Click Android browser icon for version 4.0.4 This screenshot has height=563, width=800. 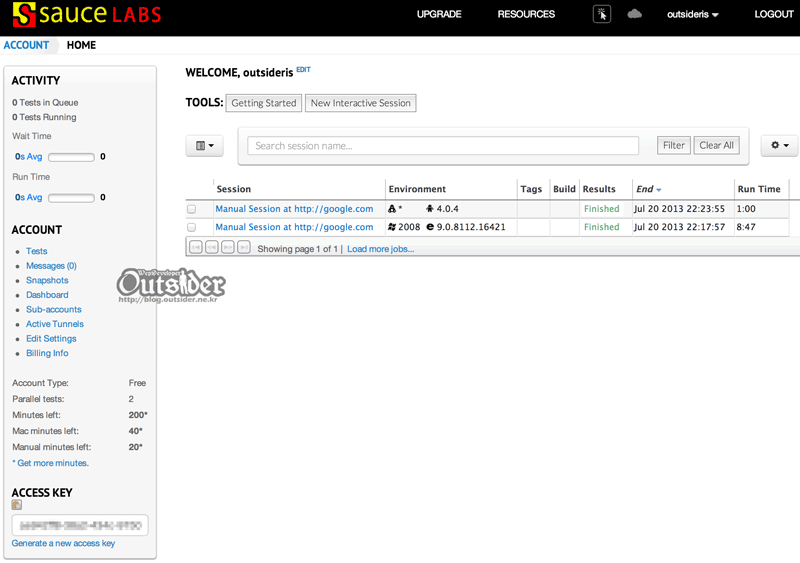click(x=430, y=208)
